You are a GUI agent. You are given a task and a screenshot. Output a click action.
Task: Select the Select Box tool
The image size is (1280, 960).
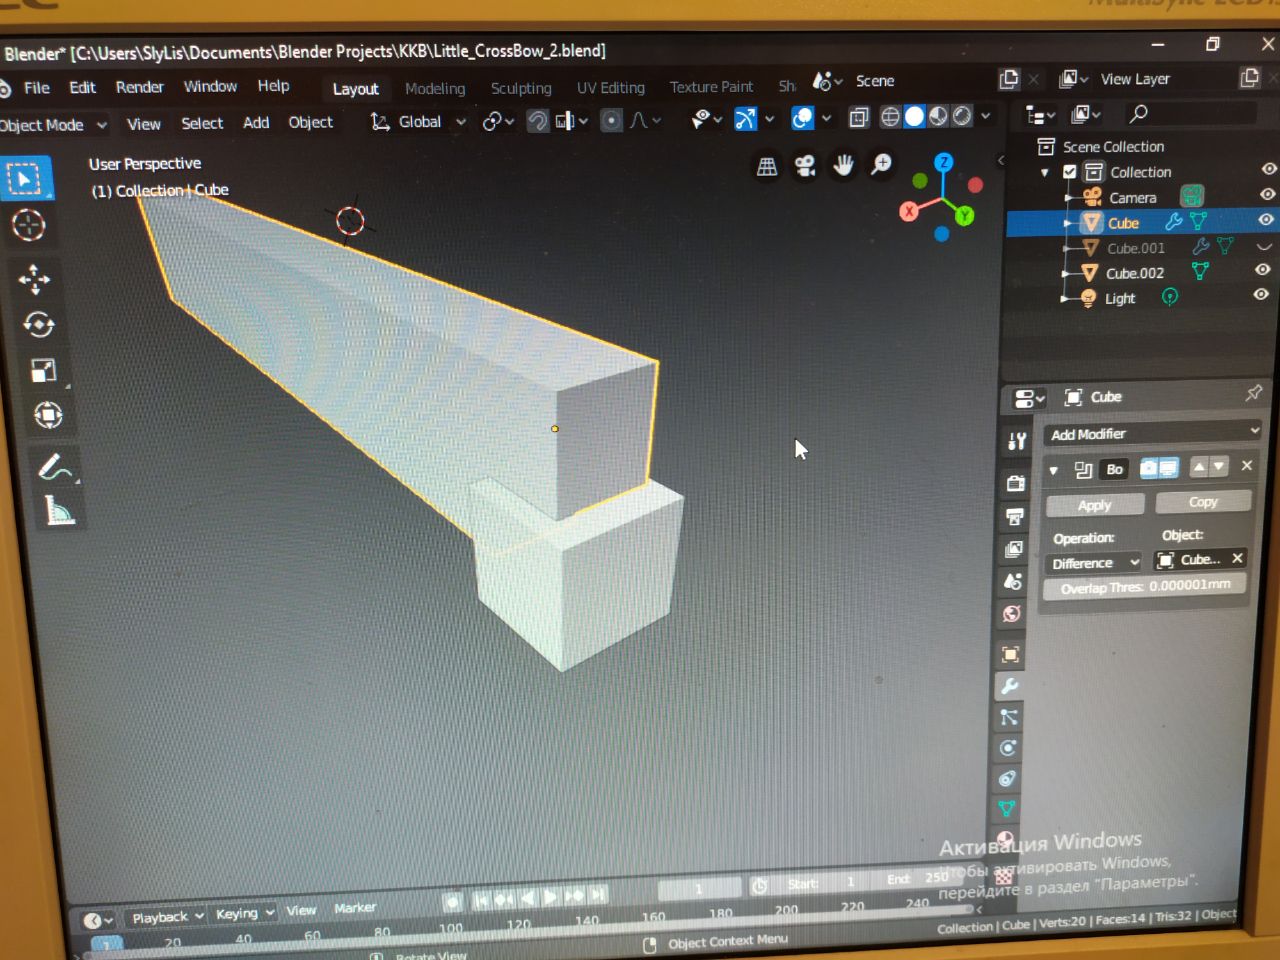point(25,178)
